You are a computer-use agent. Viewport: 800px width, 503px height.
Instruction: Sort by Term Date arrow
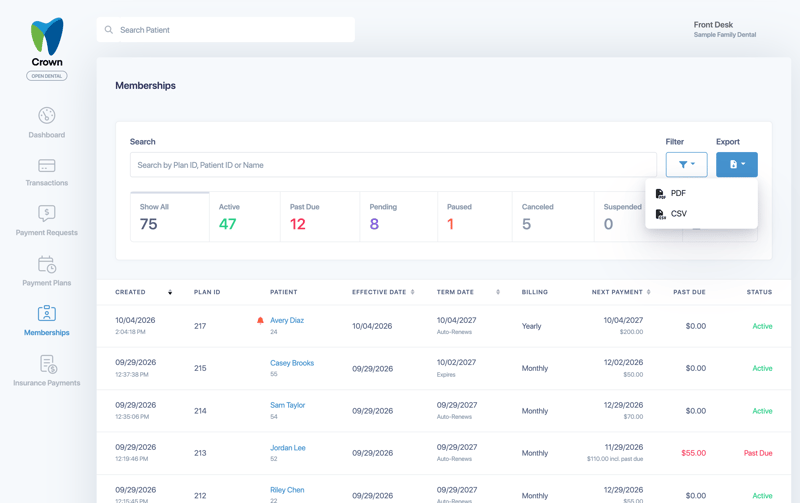tap(498, 292)
